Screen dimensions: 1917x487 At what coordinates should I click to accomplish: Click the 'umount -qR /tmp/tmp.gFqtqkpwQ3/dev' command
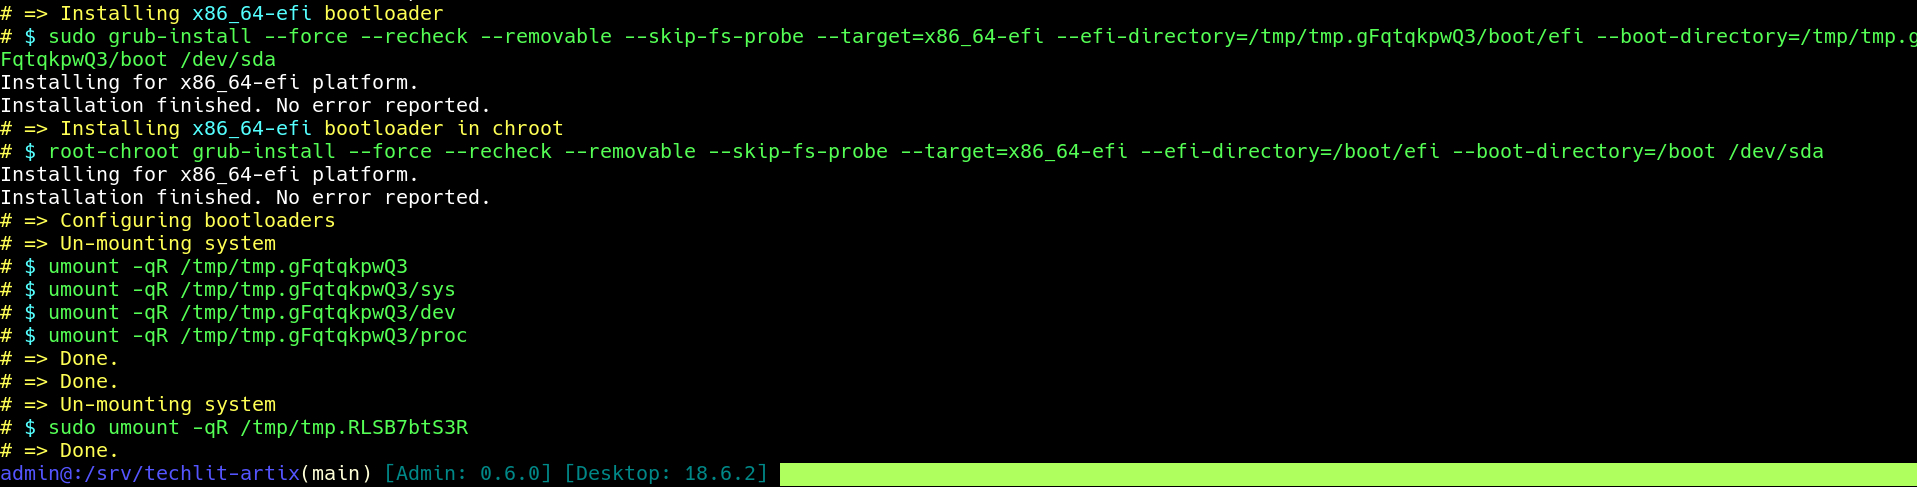pos(252,313)
